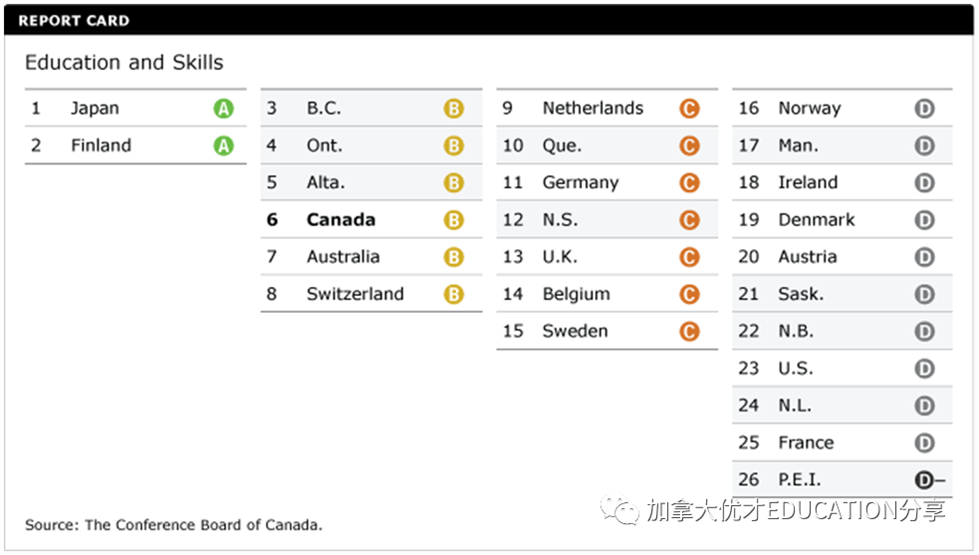
Task: Click the REPORT CARD header bar
Action: point(489,20)
